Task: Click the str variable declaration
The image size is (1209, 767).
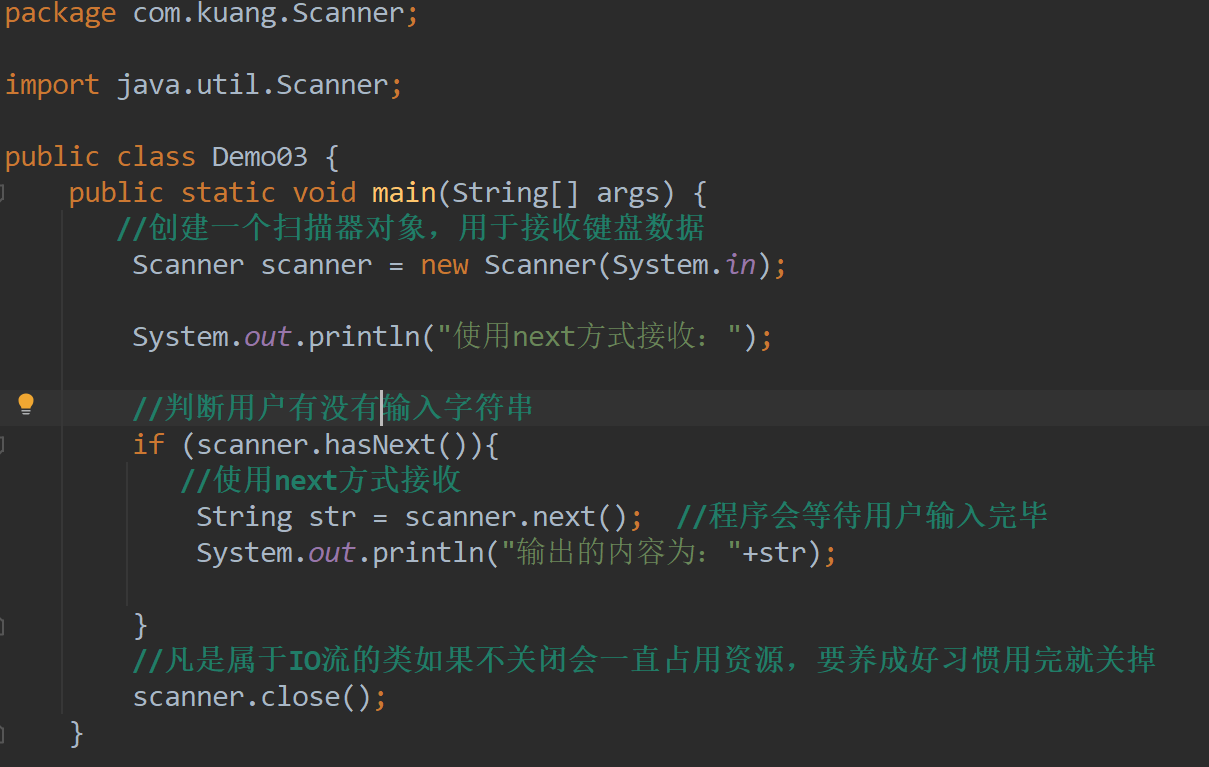Action: click(332, 517)
